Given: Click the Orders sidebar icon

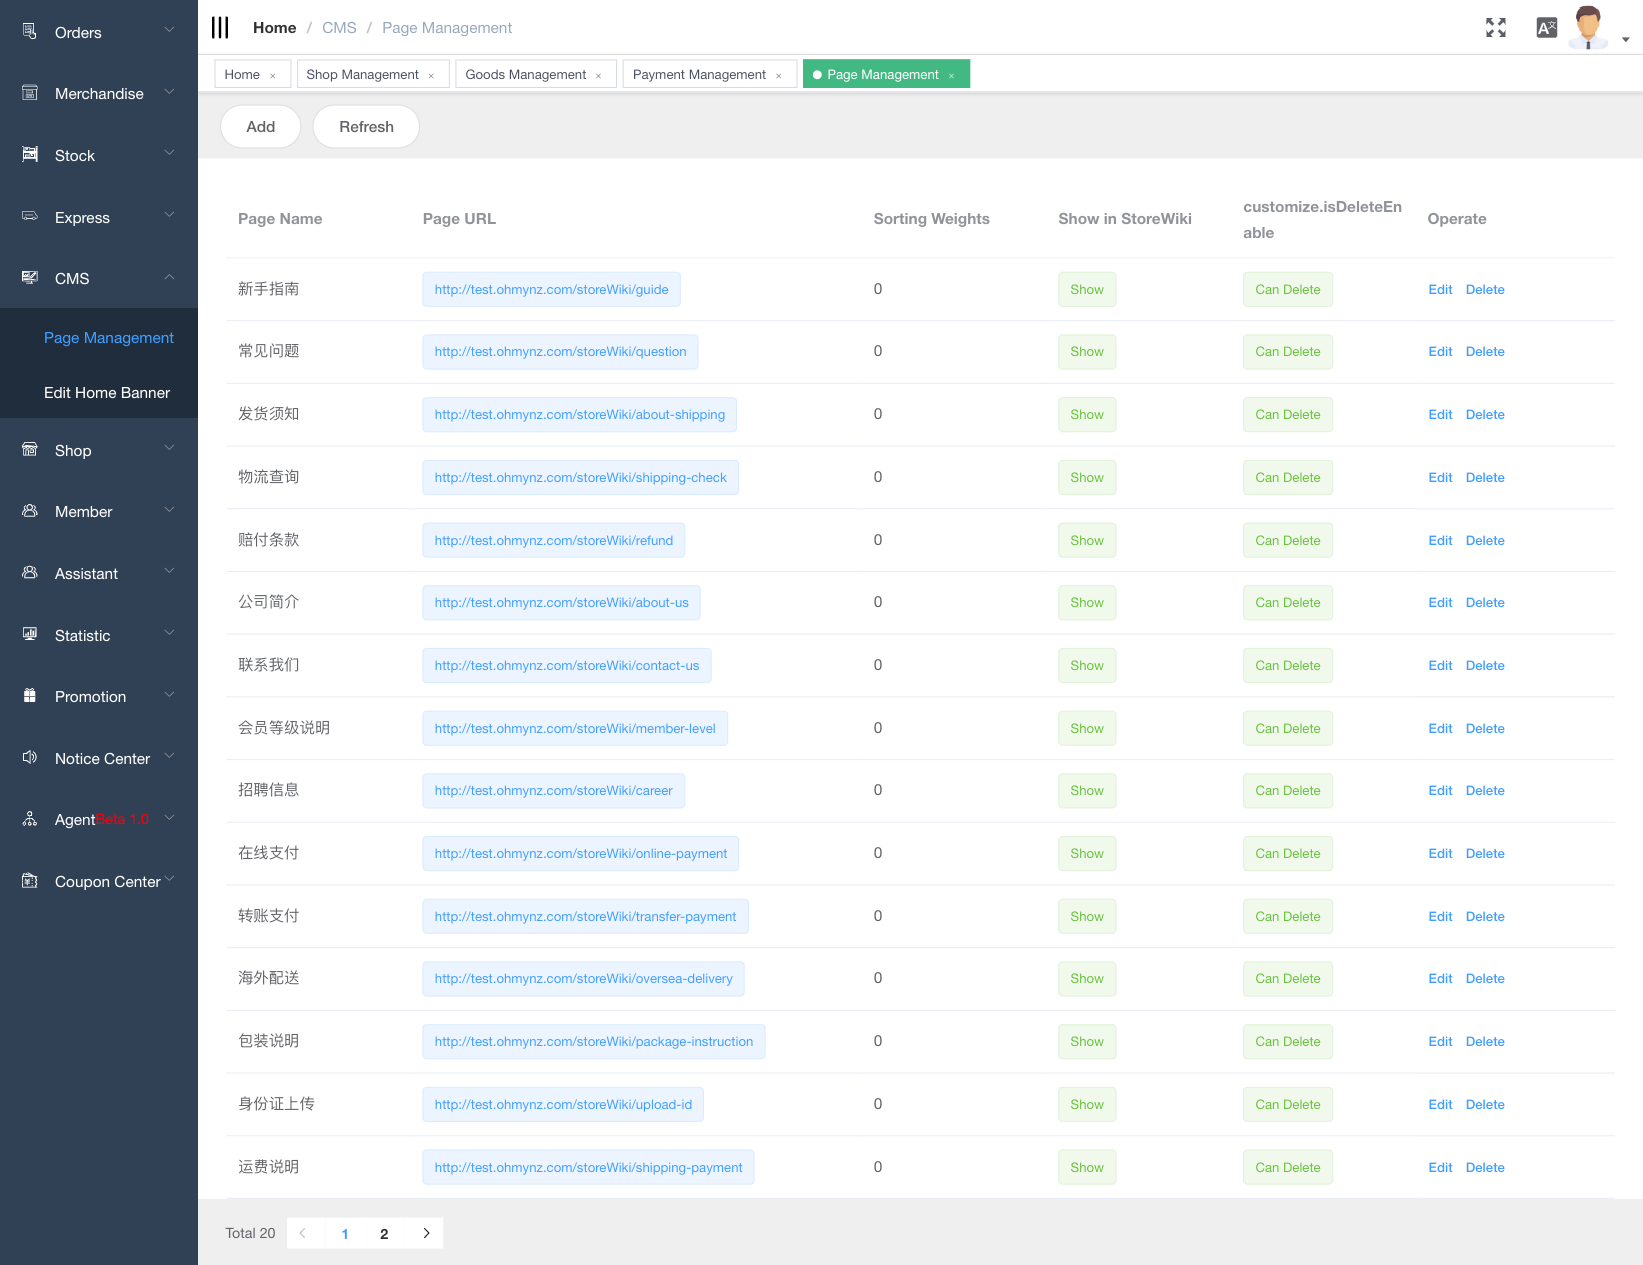Looking at the screenshot, I should 30,32.
